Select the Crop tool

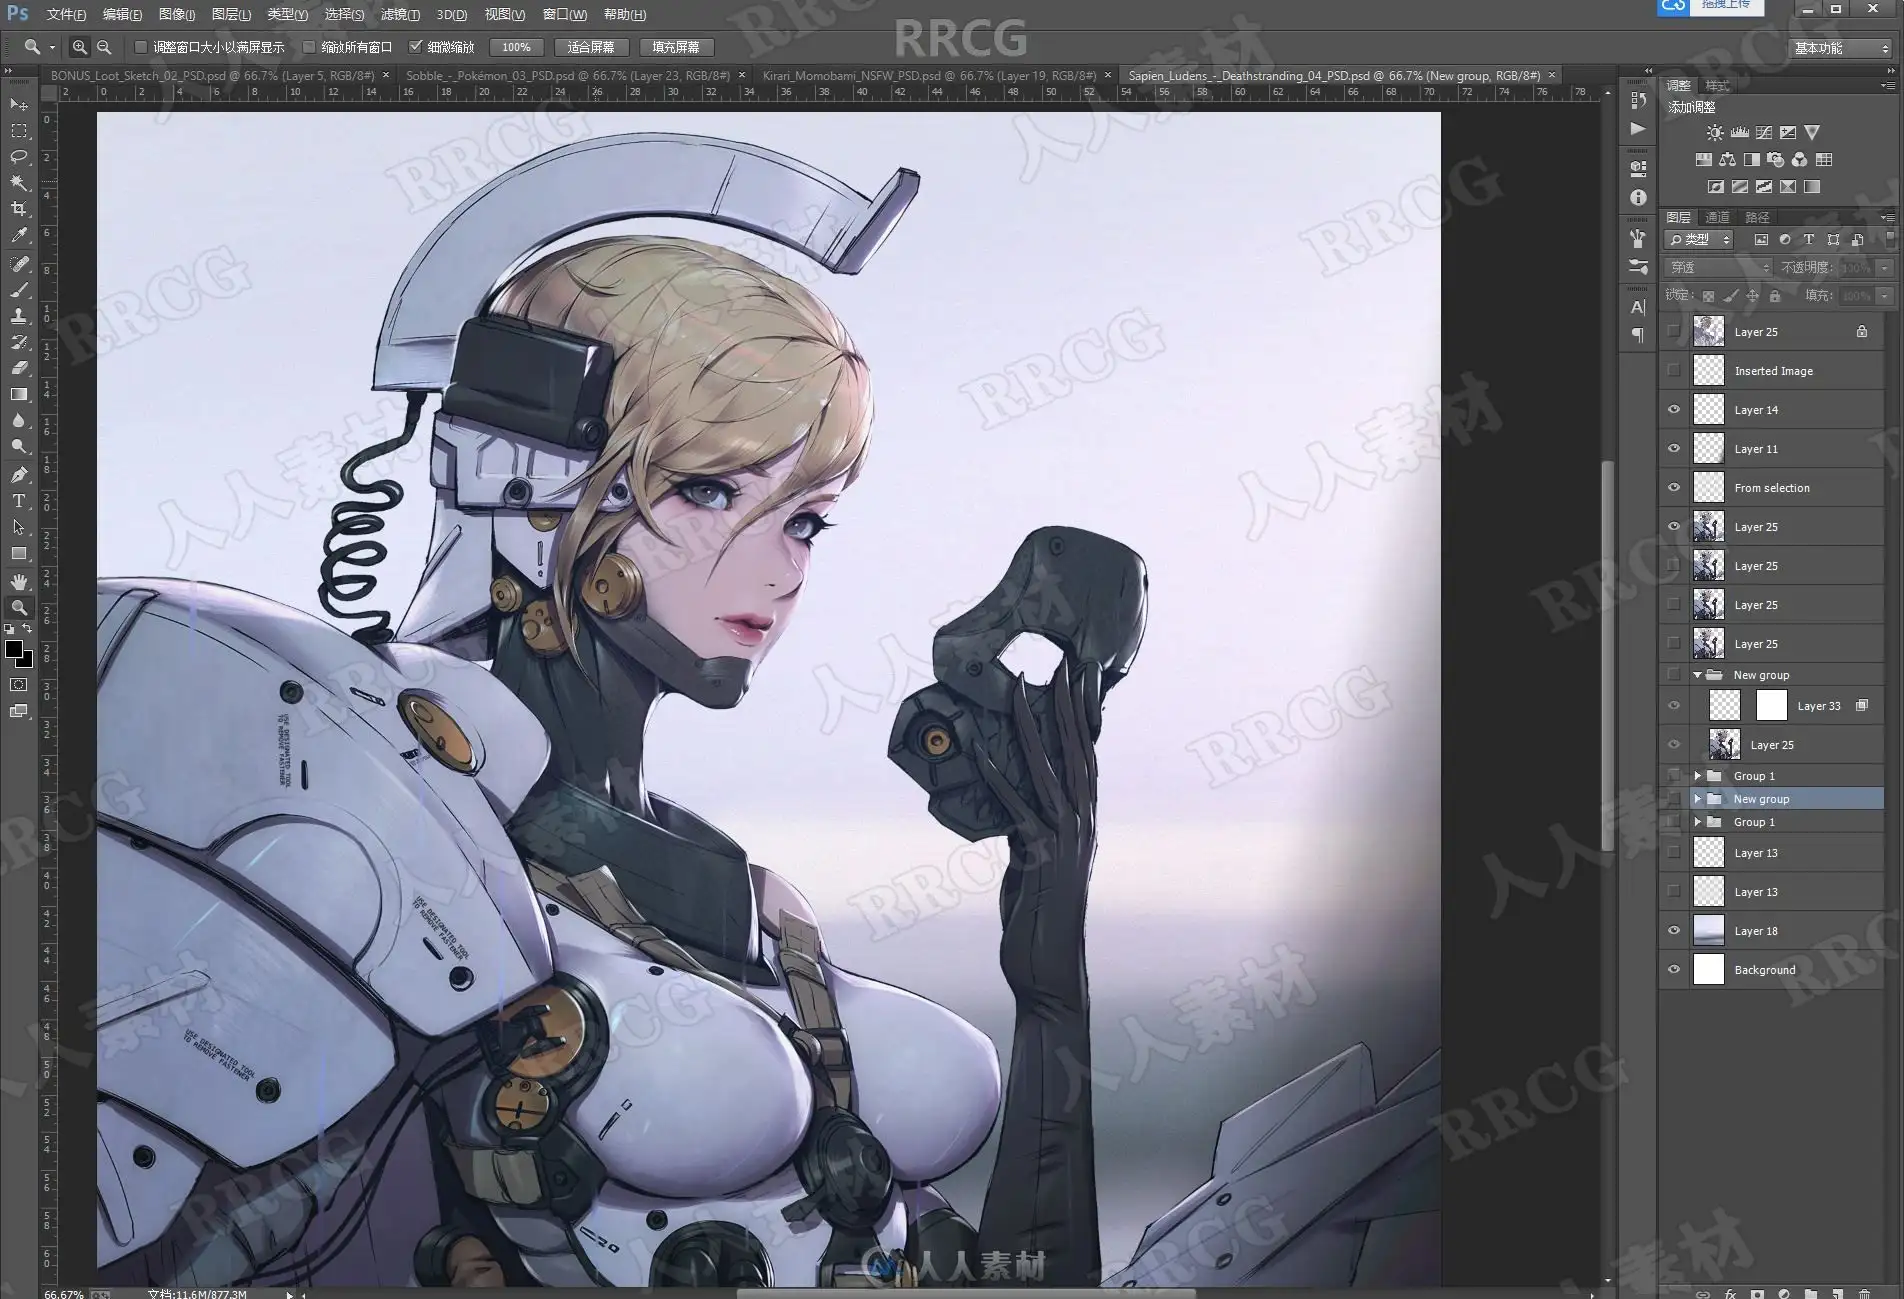tap(19, 209)
